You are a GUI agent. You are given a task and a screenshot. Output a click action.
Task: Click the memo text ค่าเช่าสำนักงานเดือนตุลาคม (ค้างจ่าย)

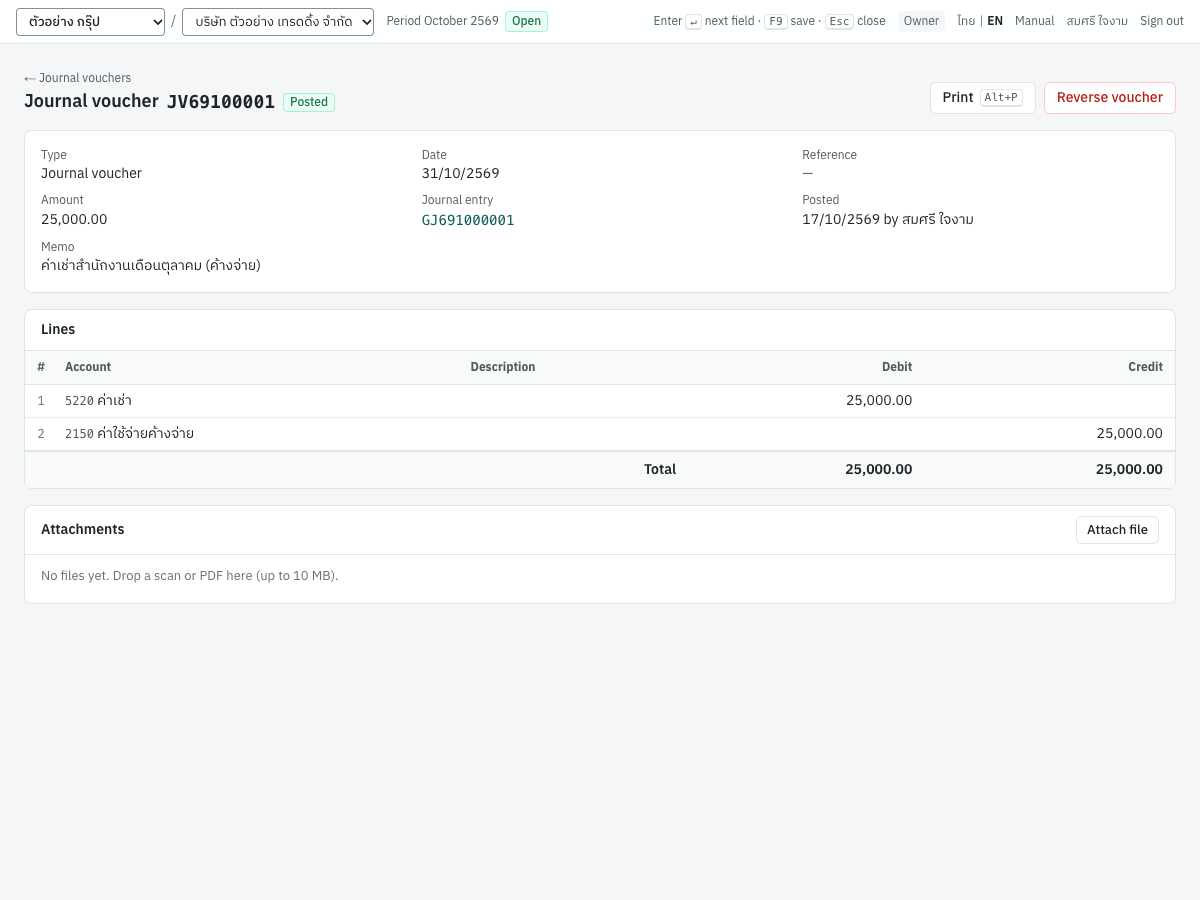[x=151, y=266]
